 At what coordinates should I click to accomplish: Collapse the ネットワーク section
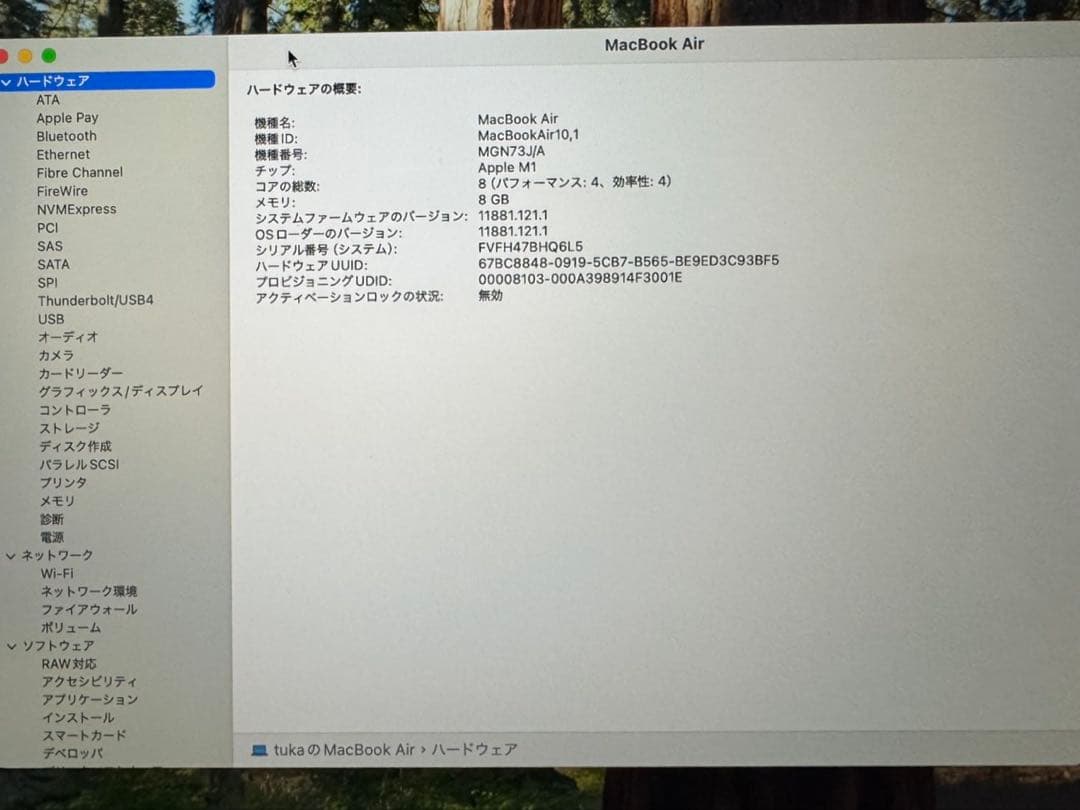click(x=10, y=555)
